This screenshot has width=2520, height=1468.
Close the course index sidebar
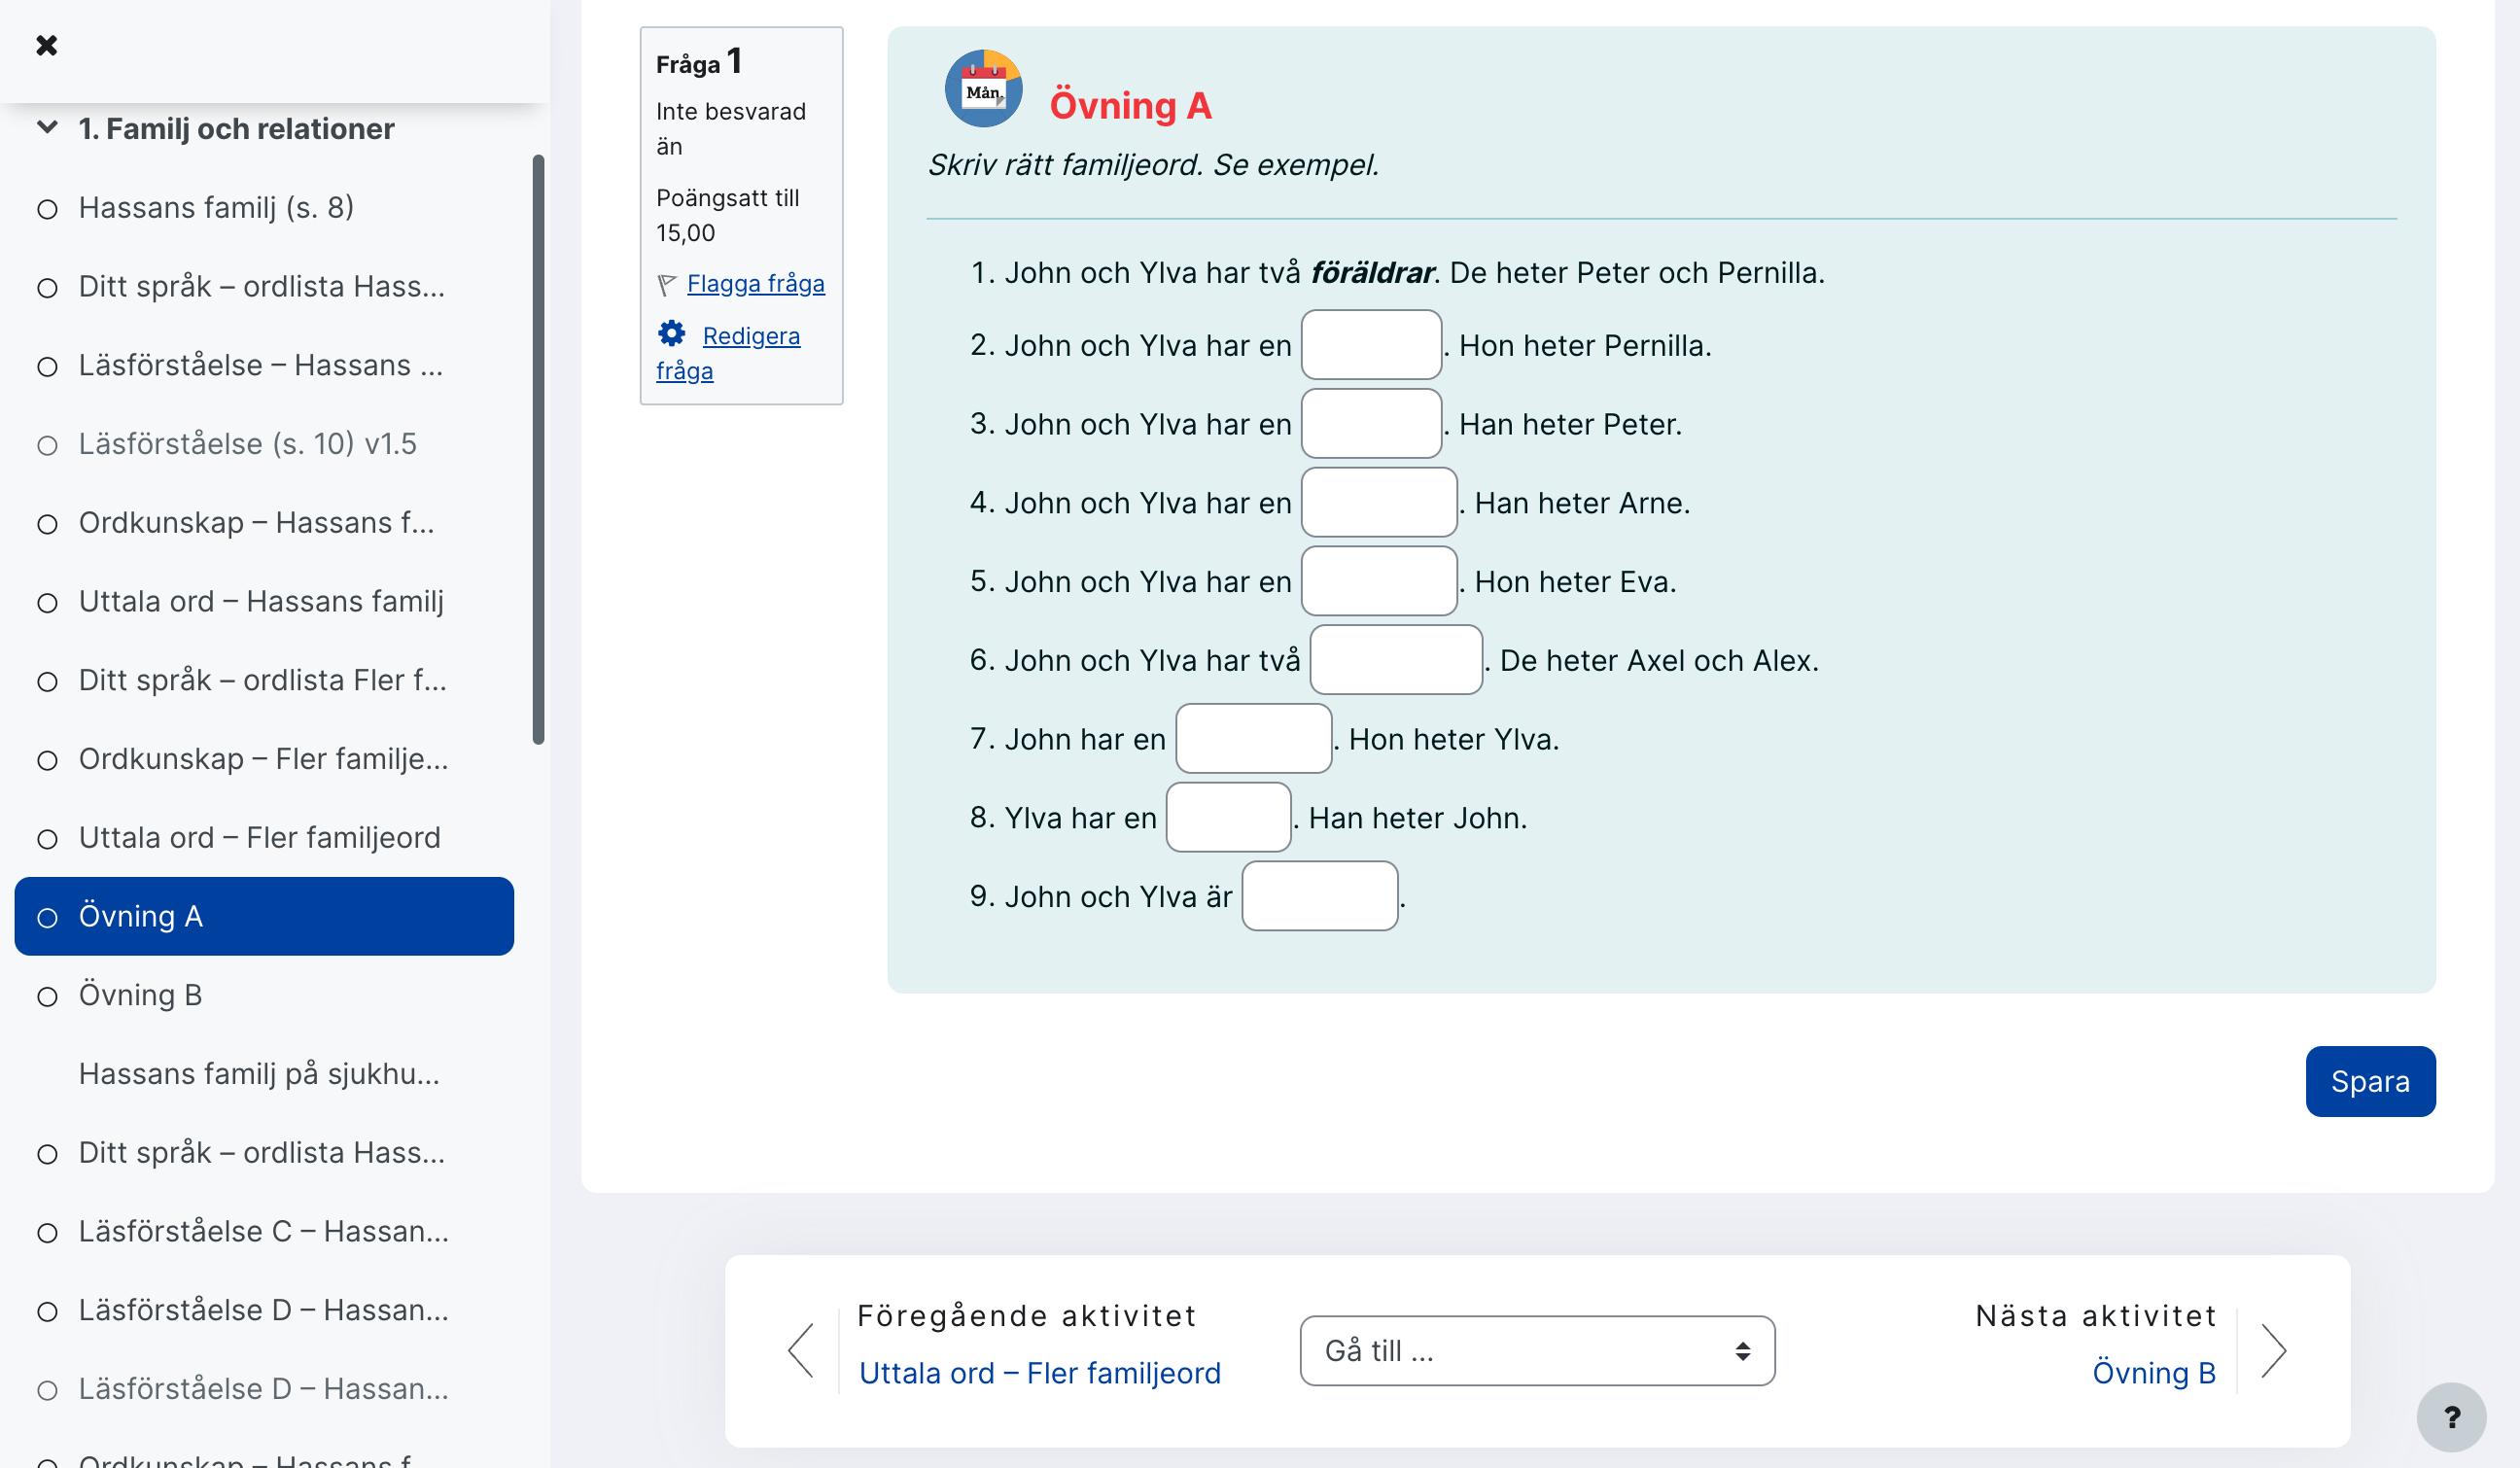[46, 45]
